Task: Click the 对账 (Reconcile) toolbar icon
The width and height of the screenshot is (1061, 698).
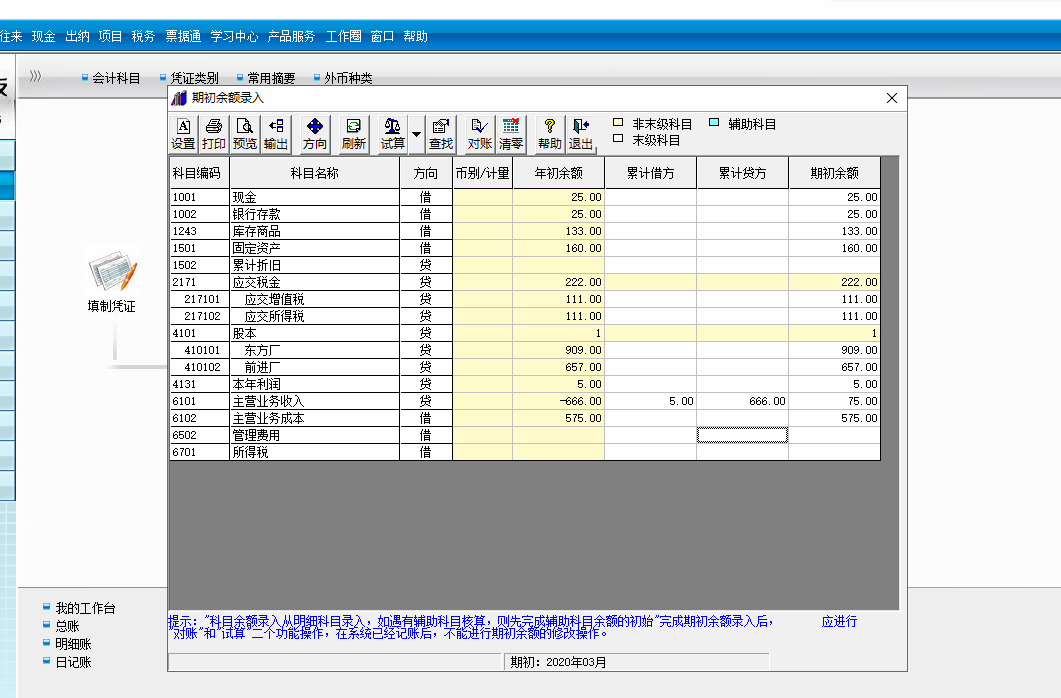Action: [x=480, y=134]
